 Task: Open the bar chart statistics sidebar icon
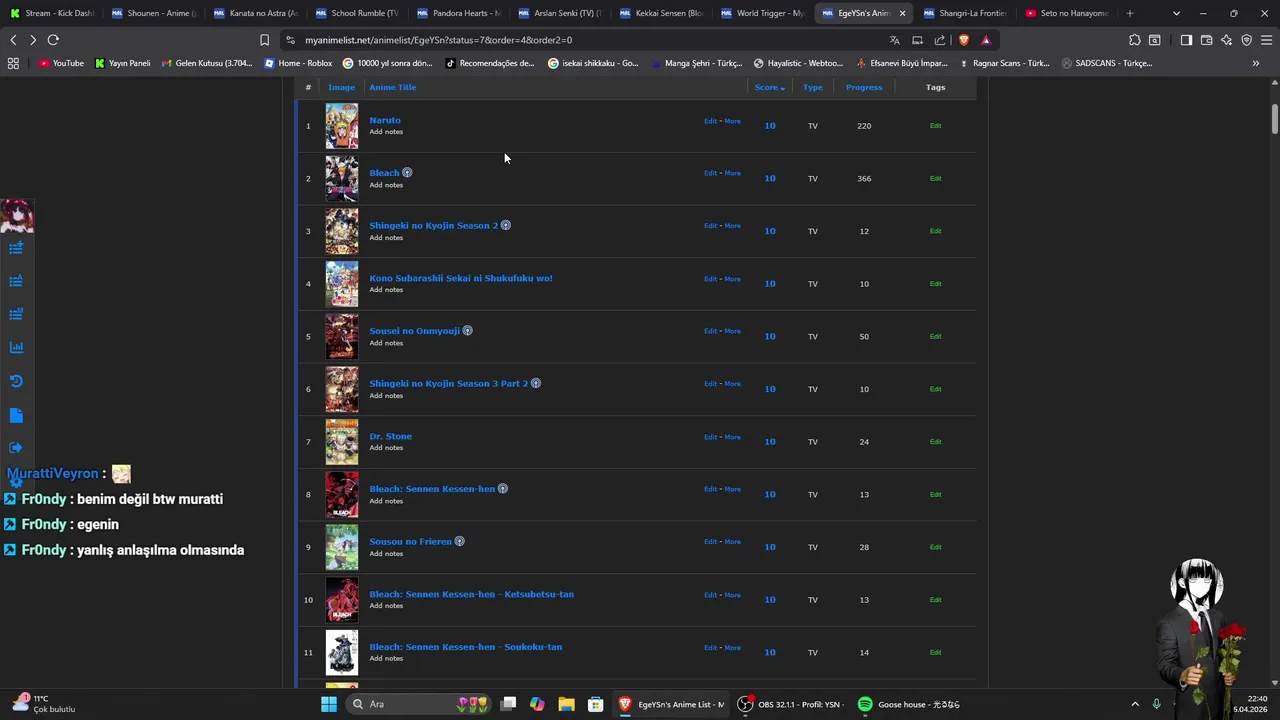tap(16, 347)
